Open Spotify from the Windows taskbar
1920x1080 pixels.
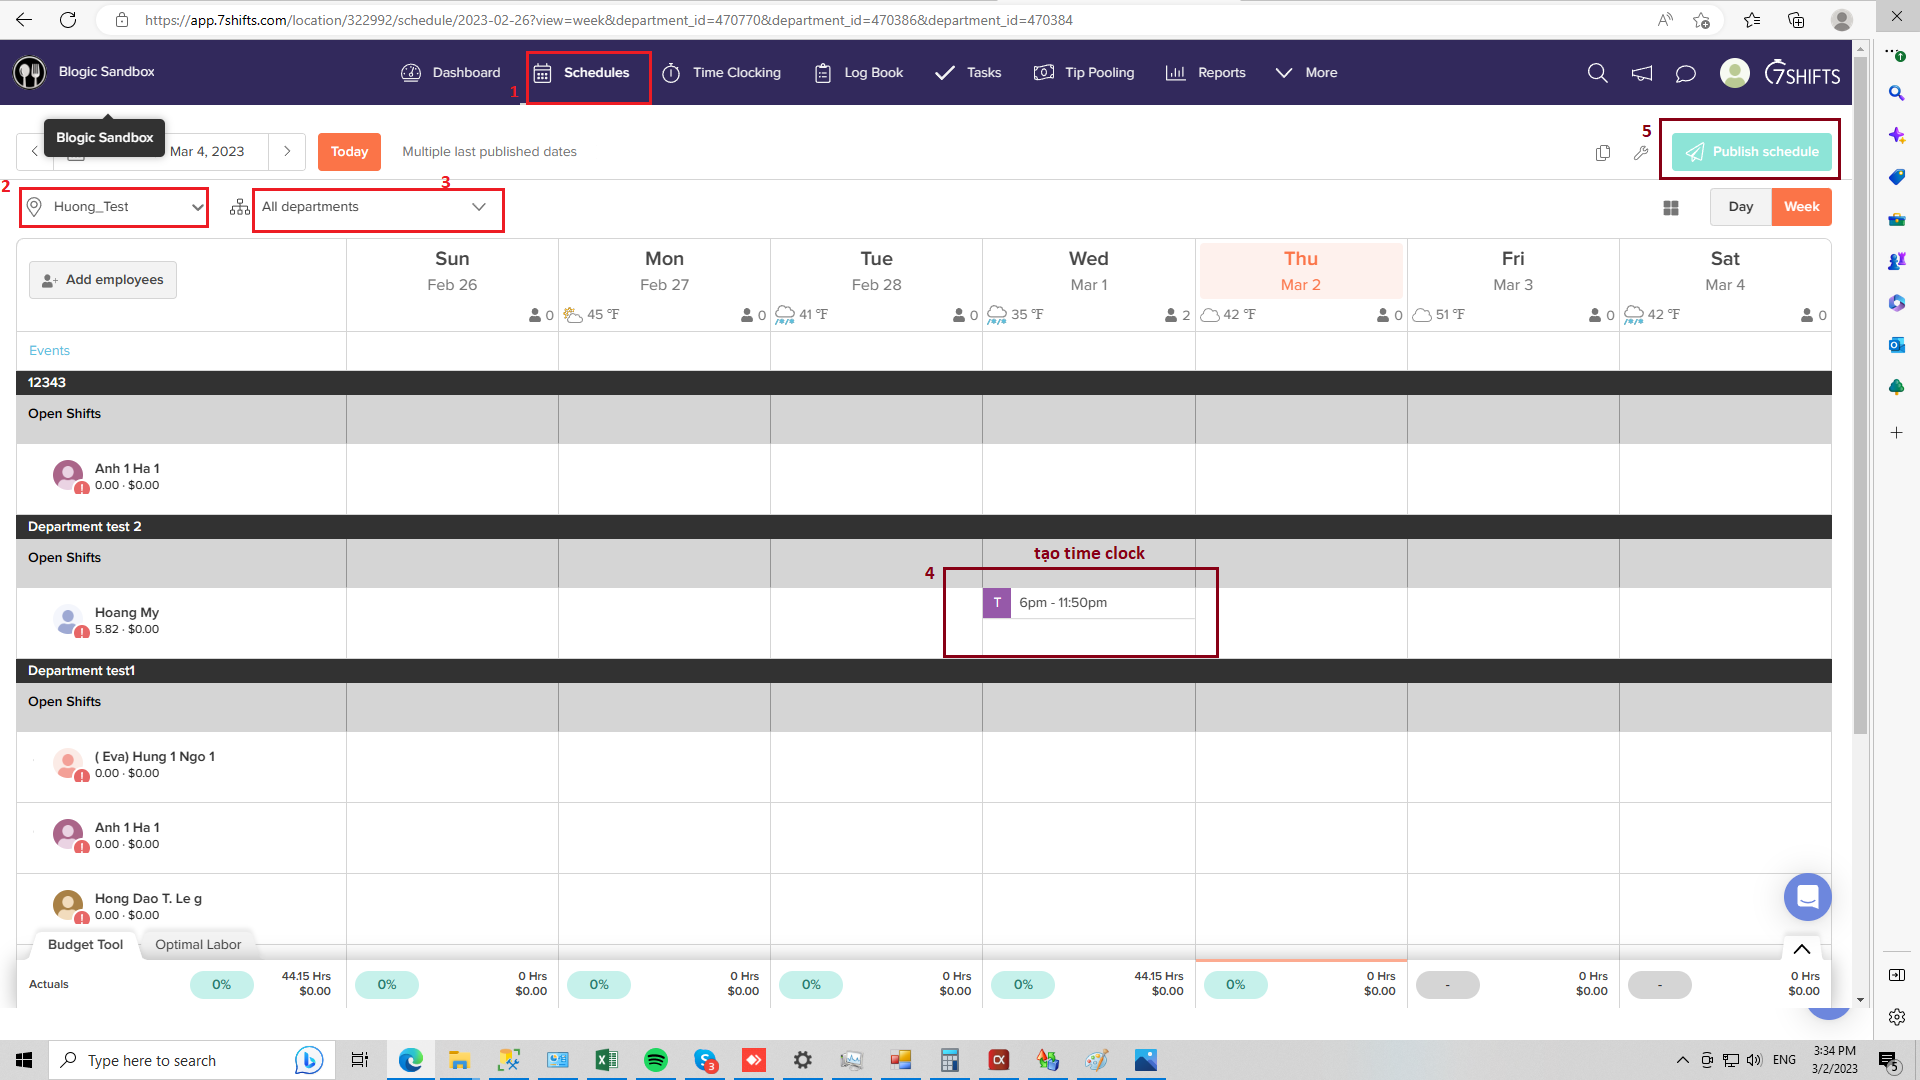[x=656, y=1060]
